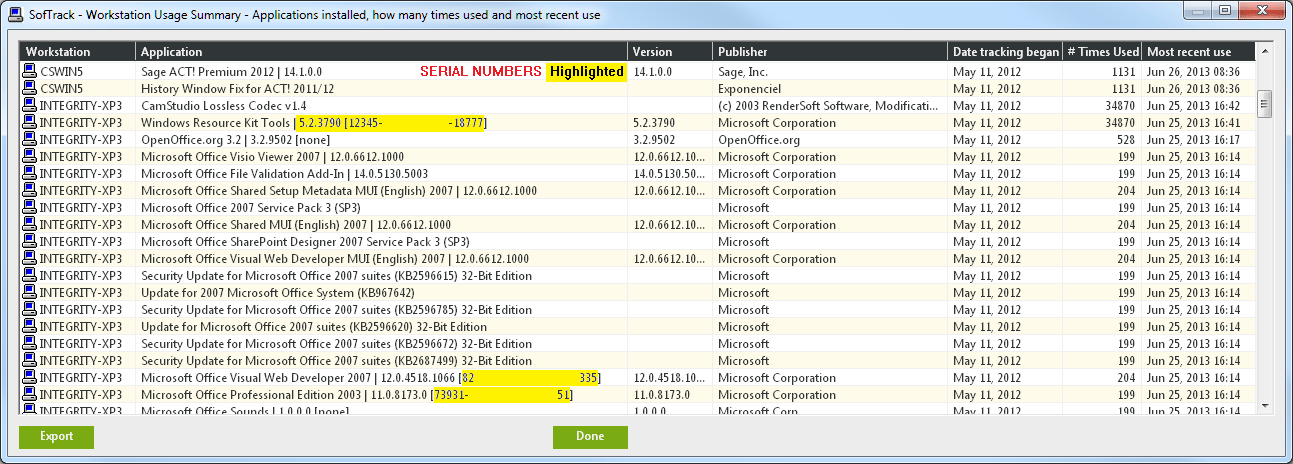Image resolution: width=1293 pixels, height=464 pixels.
Task: Click workstation icon in Office Visio Viewer 2007 row
Action: click(29, 157)
